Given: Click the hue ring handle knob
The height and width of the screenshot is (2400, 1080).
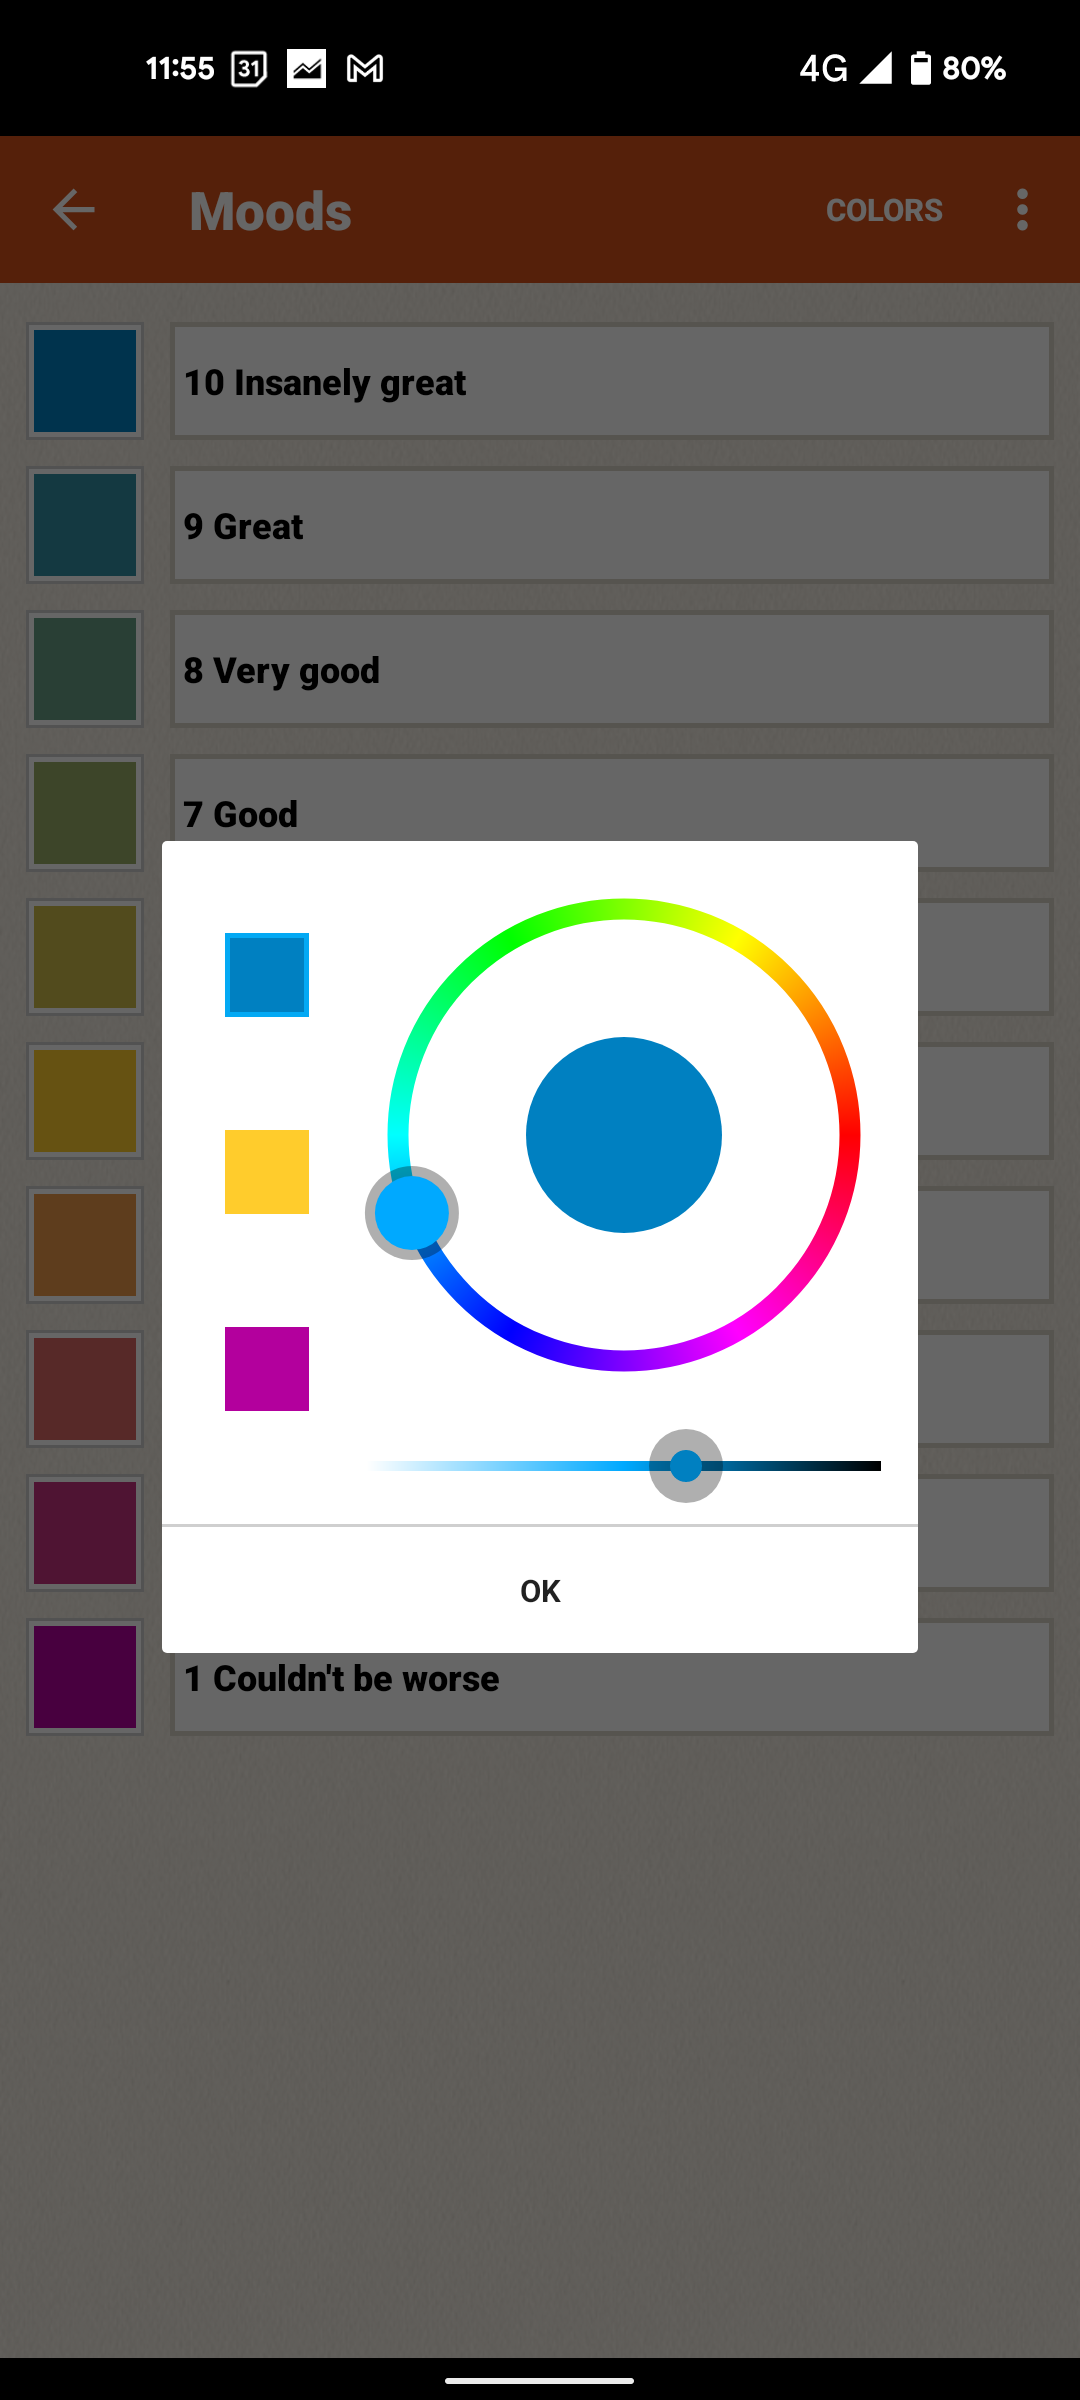Looking at the screenshot, I should [x=412, y=1213].
